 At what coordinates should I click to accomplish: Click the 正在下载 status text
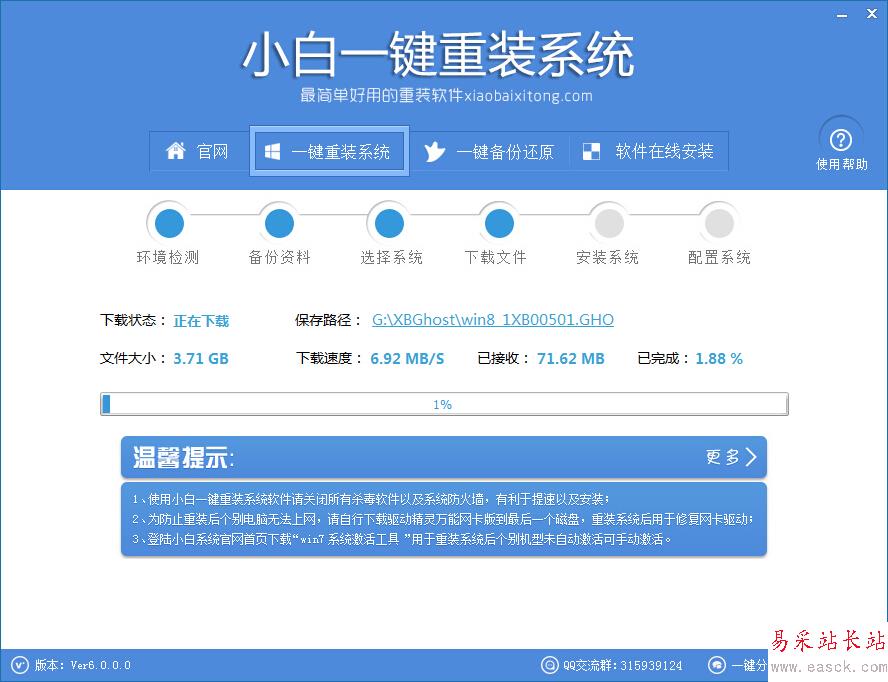(x=201, y=321)
